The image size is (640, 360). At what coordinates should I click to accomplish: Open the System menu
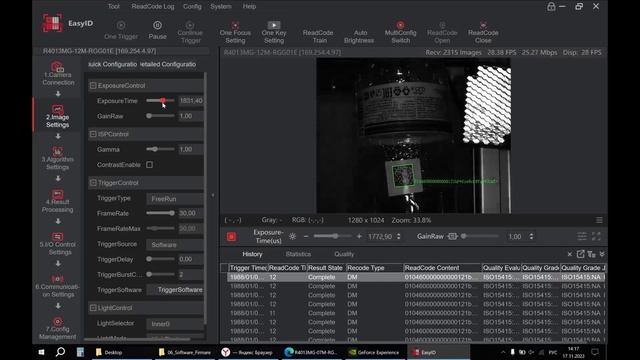click(x=221, y=7)
